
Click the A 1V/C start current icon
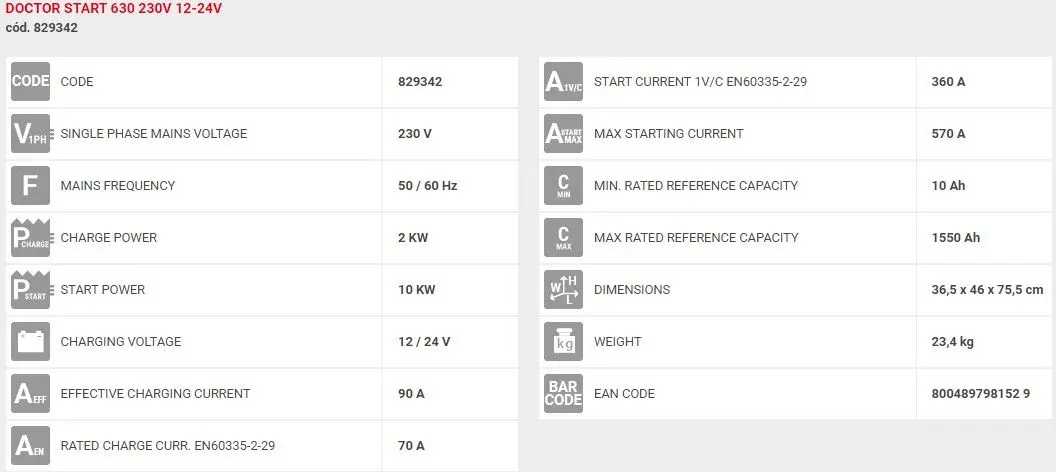coord(564,81)
